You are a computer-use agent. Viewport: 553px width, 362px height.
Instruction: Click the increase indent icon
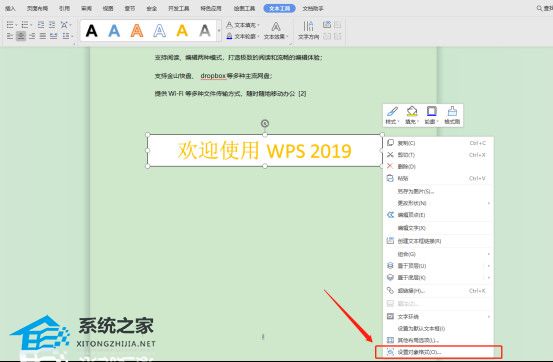click(52, 25)
